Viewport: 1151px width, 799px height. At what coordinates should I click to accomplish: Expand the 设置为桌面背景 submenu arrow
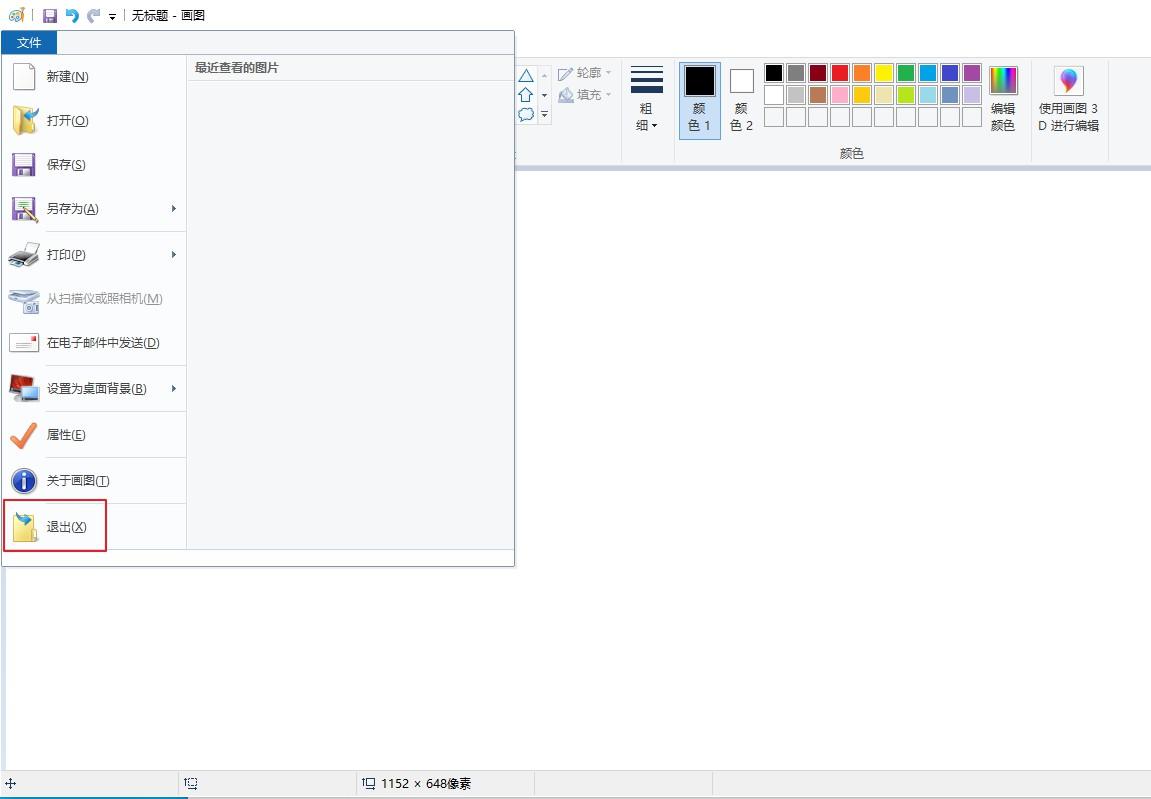[x=174, y=388]
